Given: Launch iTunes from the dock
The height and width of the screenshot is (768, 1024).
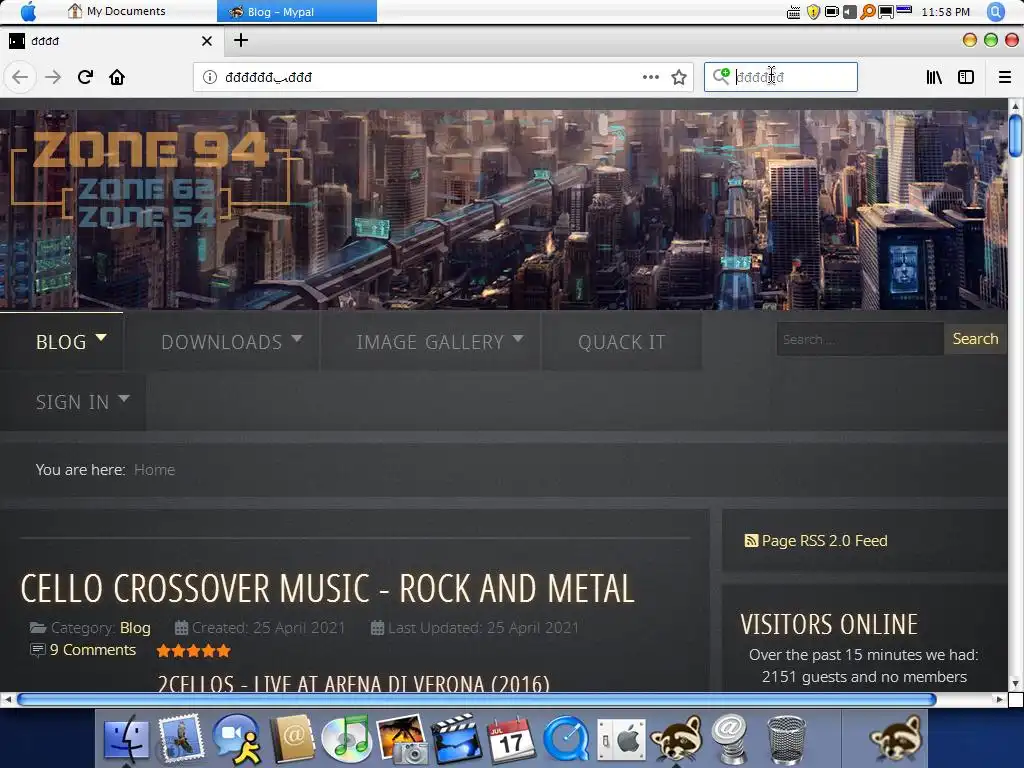Looking at the screenshot, I should pos(346,739).
